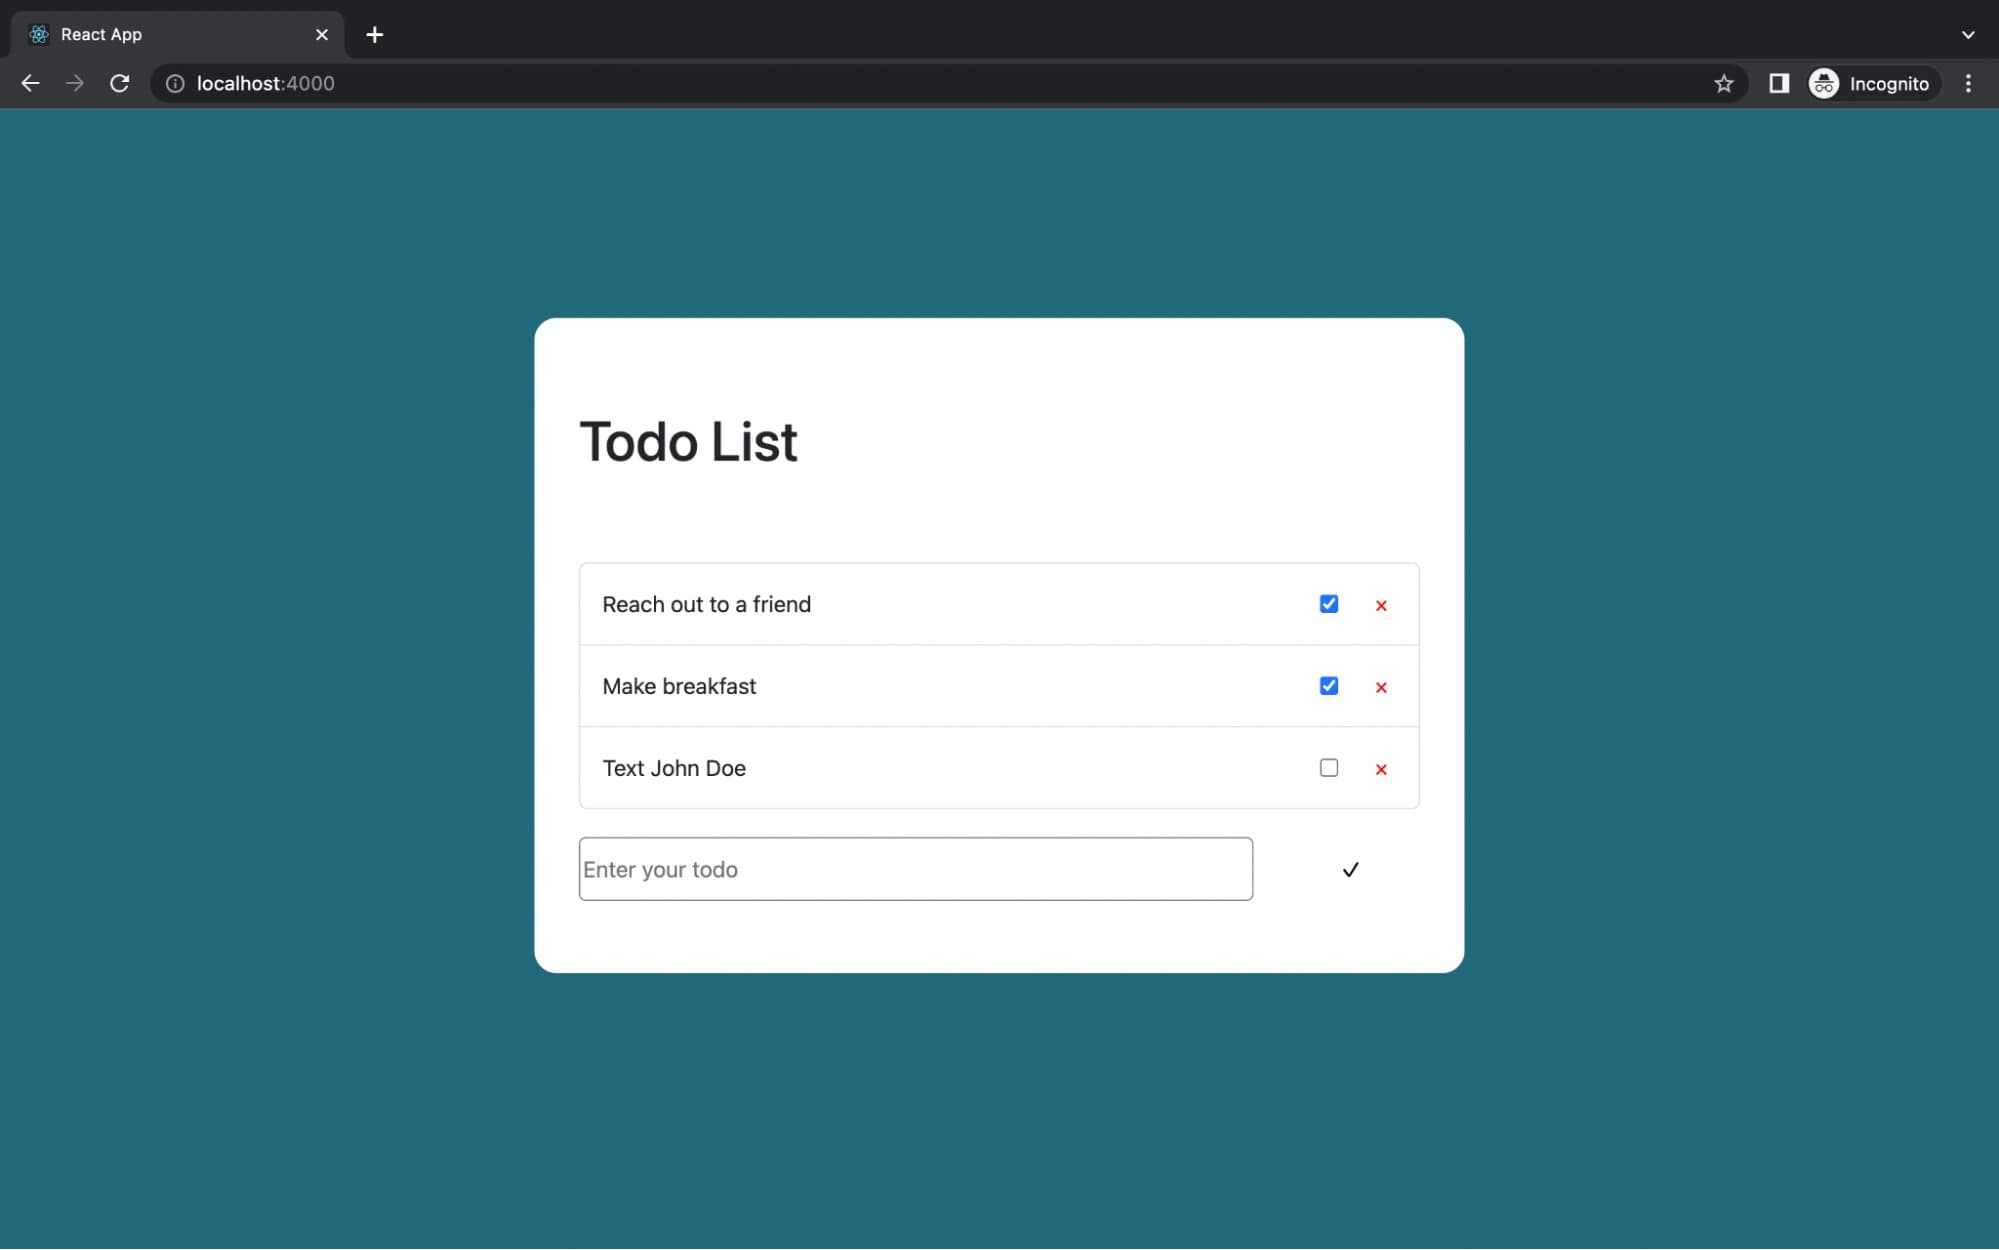Select the address bar showing localhost:4000

pos(265,82)
